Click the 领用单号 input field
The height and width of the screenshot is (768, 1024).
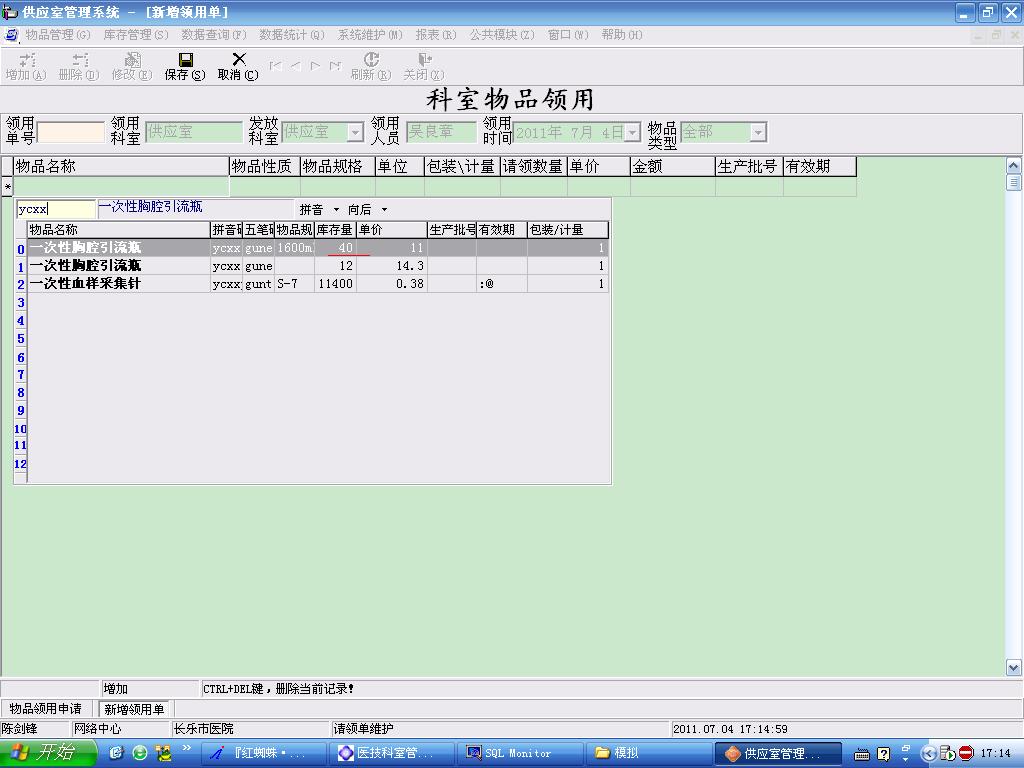pyautogui.click(x=71, y=132)
